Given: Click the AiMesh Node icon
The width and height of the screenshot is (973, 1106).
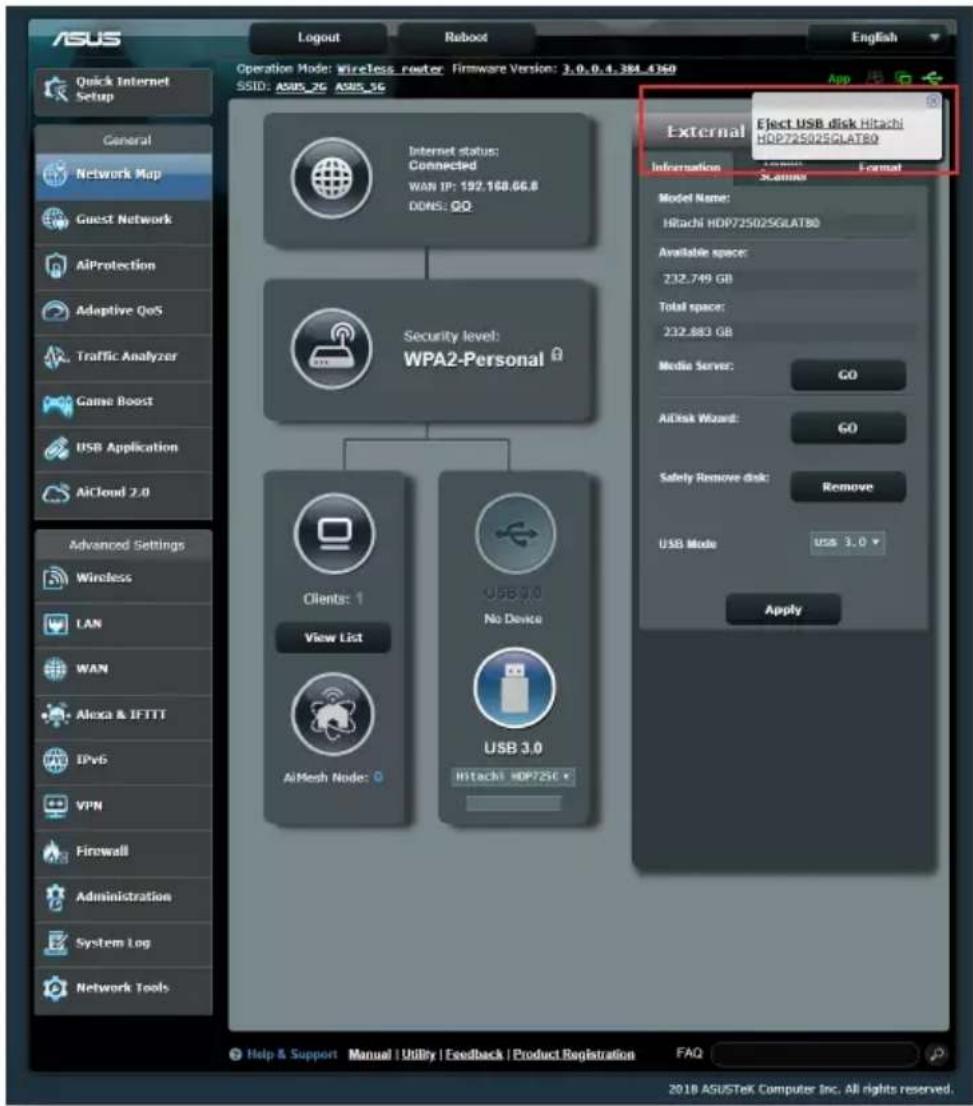Looking at the screenshot, I should pos(332,715).
